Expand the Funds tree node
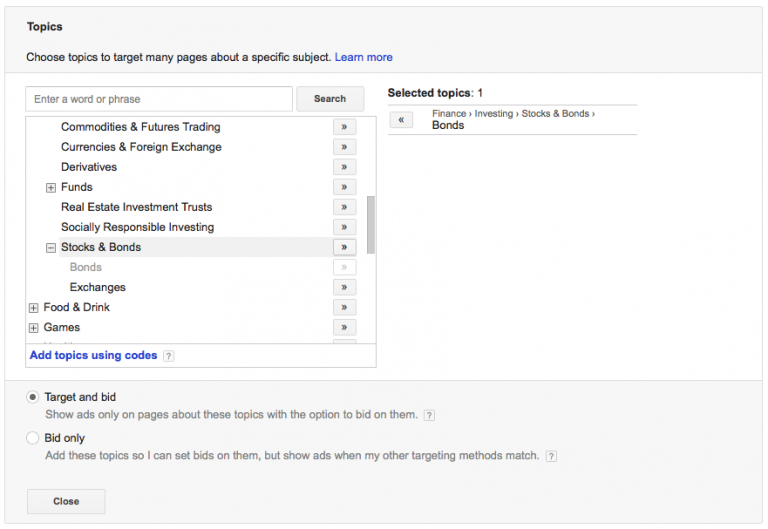768x529 pixels. 51,188
